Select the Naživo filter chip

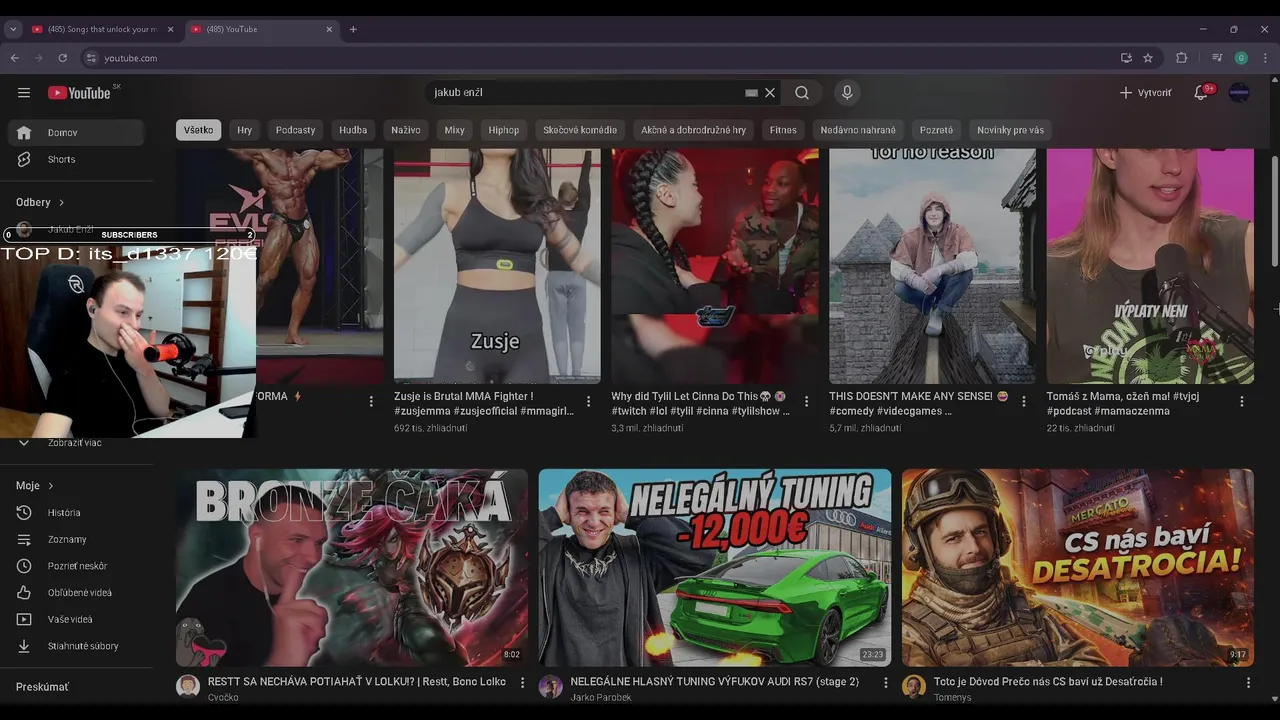click(x=406, y=130)
